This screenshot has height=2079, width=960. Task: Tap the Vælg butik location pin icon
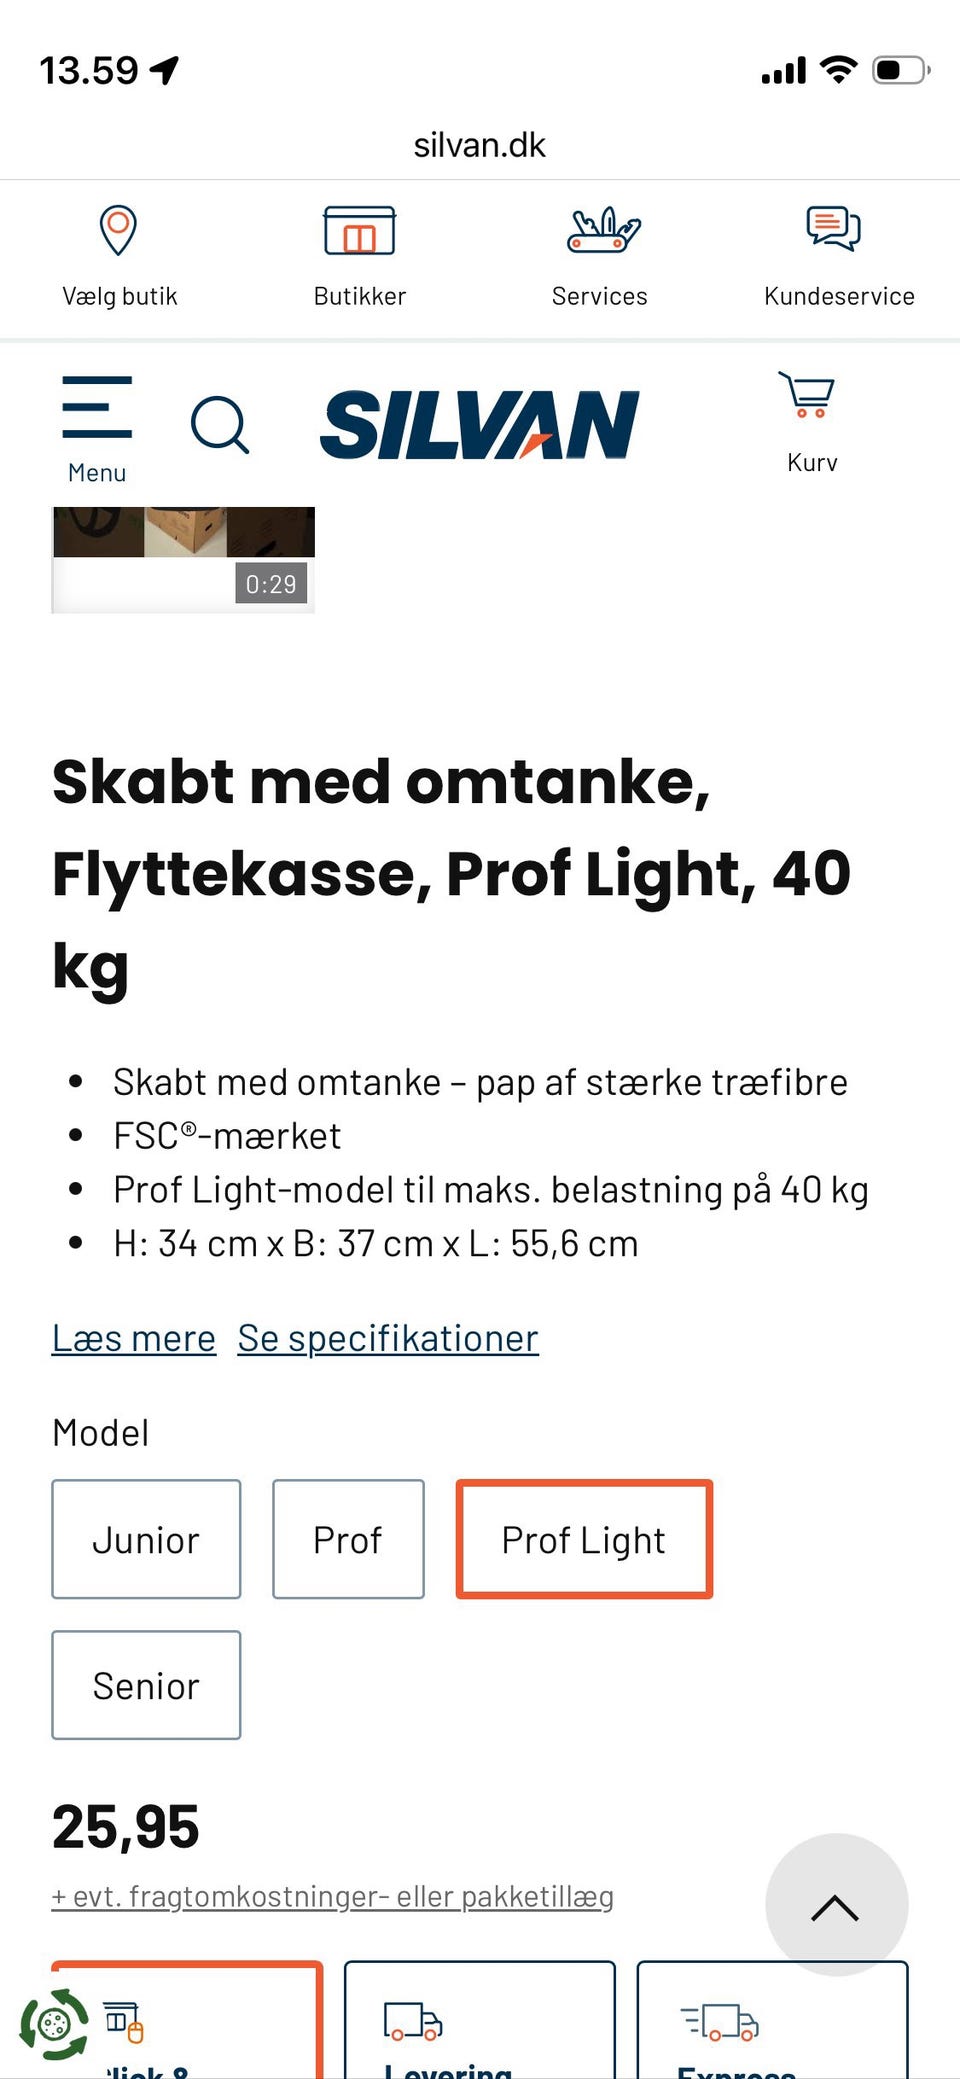coord(118,231)
